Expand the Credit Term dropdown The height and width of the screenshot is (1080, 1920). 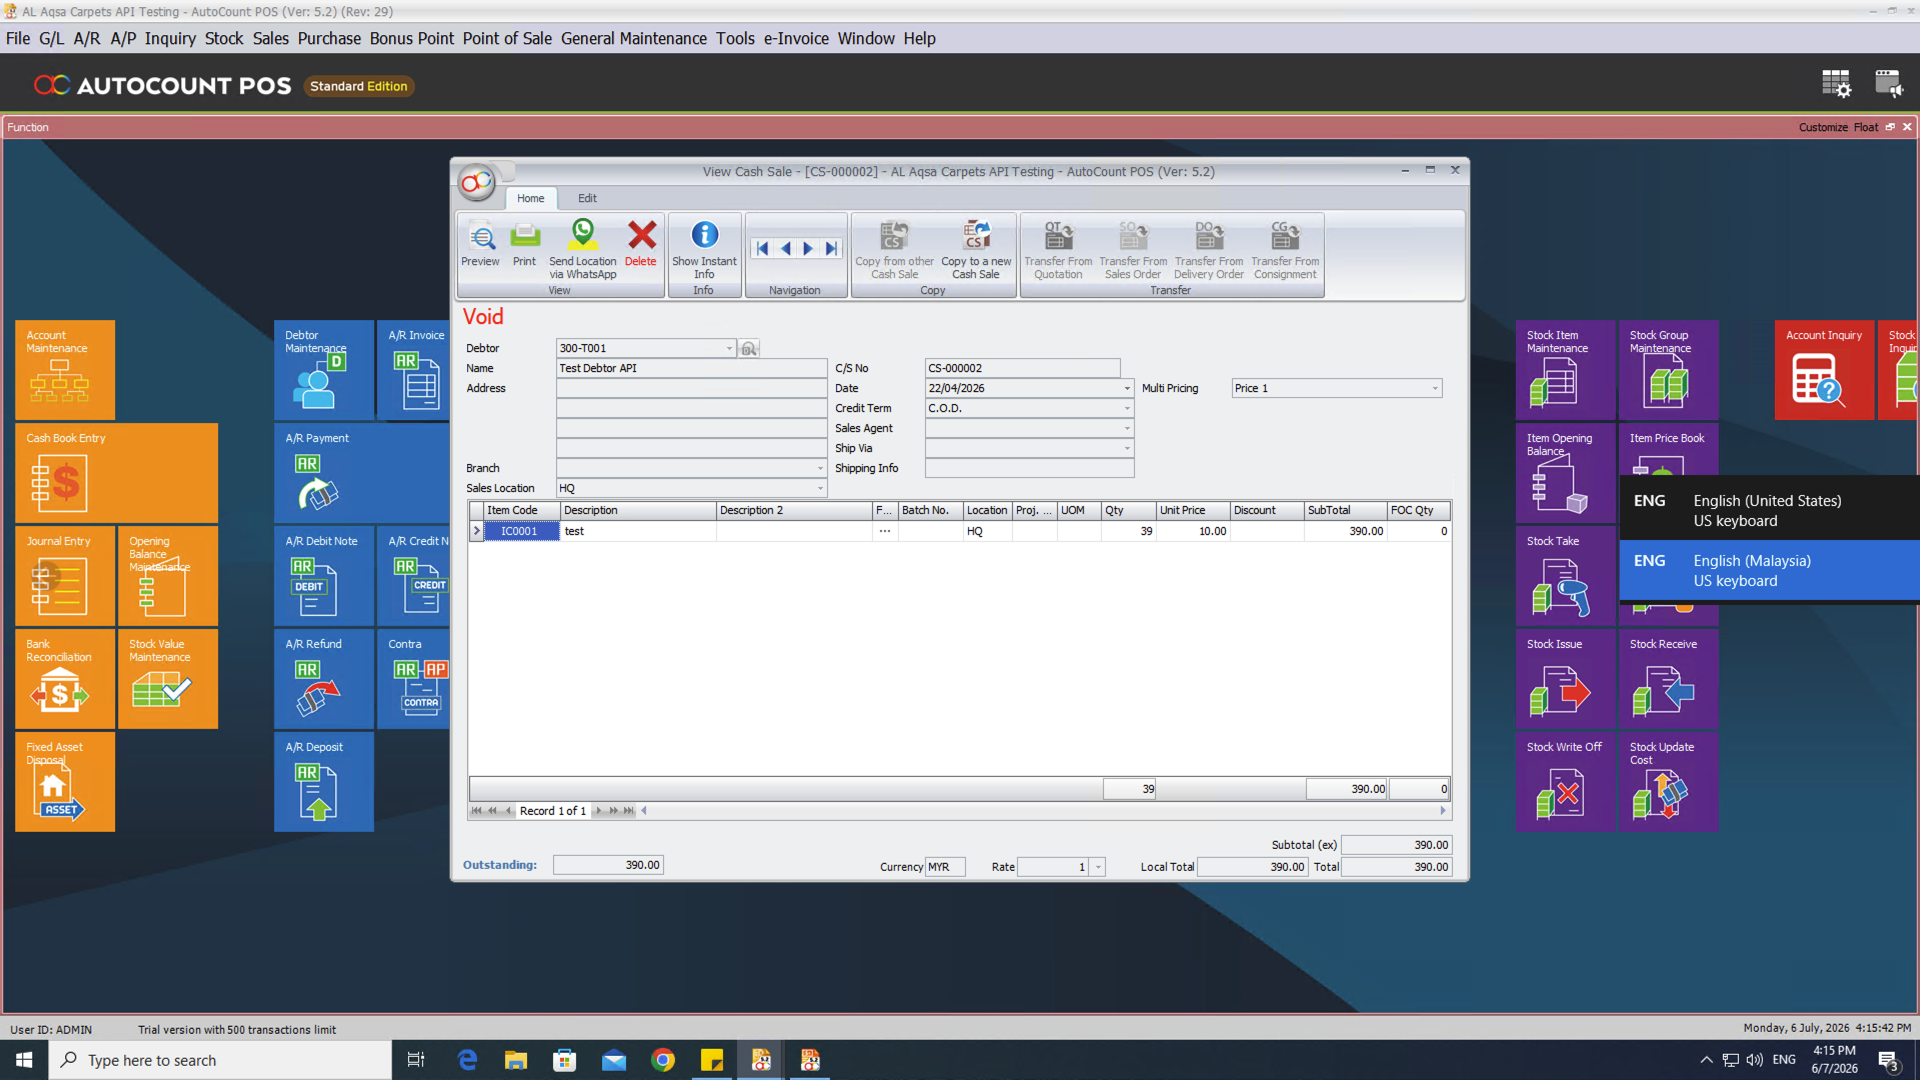pos(1127,408)
